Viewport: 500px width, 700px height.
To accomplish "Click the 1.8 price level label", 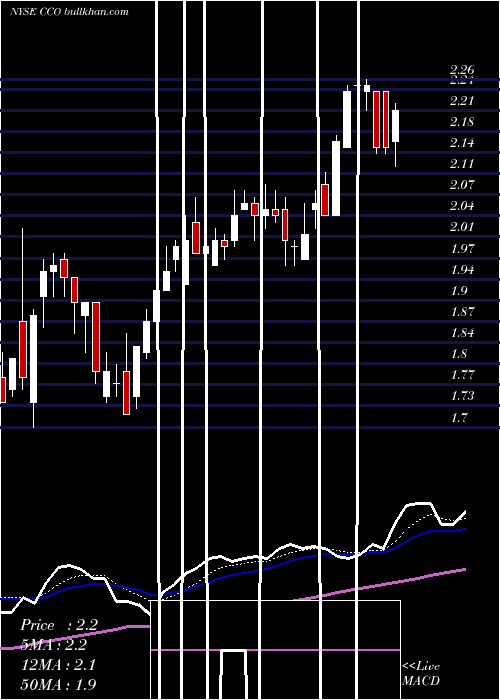I will point(459,354).
